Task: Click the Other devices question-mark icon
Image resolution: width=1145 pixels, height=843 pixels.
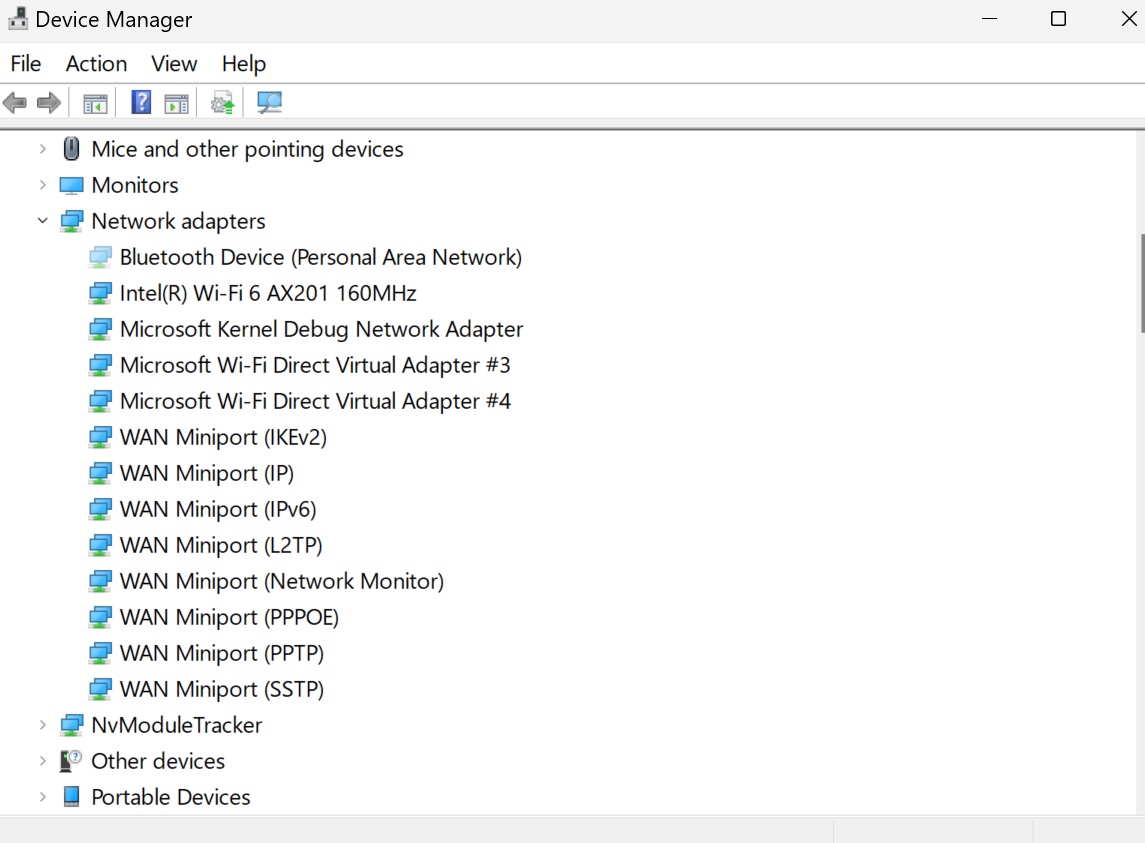Action: point(71,761)
